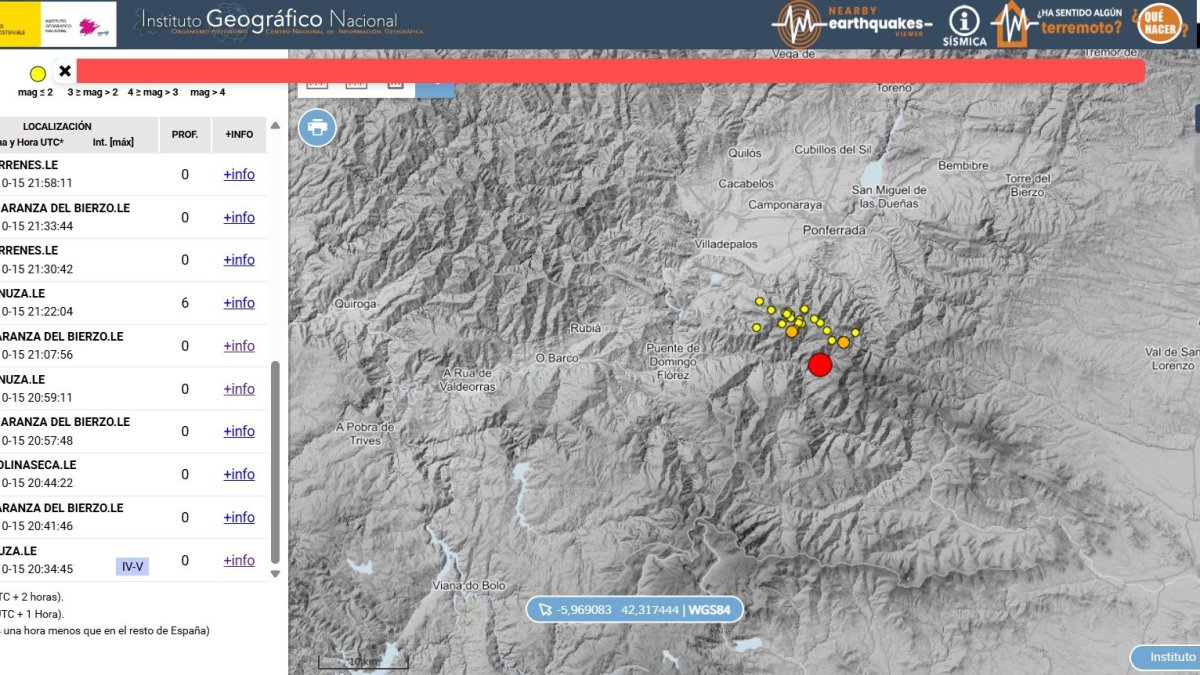This screenshot has height=675, width=1200.
Task: Select the large red earthquake marker
Action: (x=820, y=365)
